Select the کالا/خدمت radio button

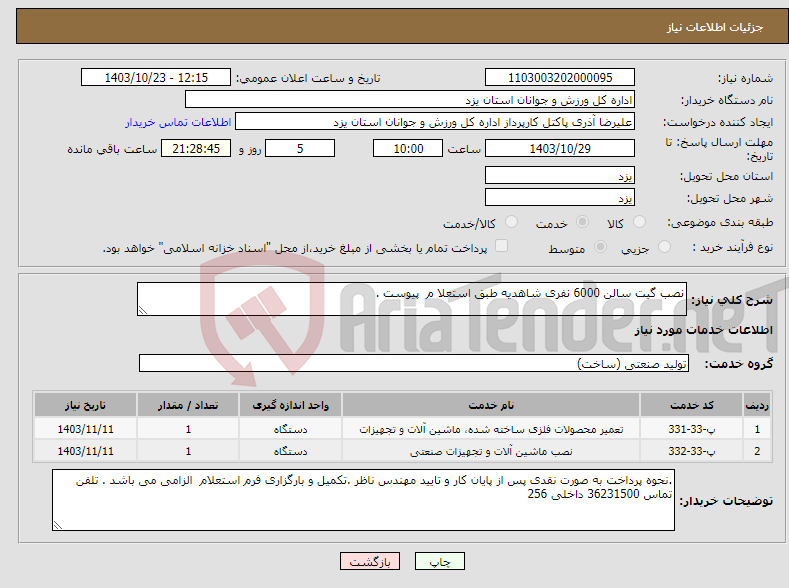[x=511, y=222]
